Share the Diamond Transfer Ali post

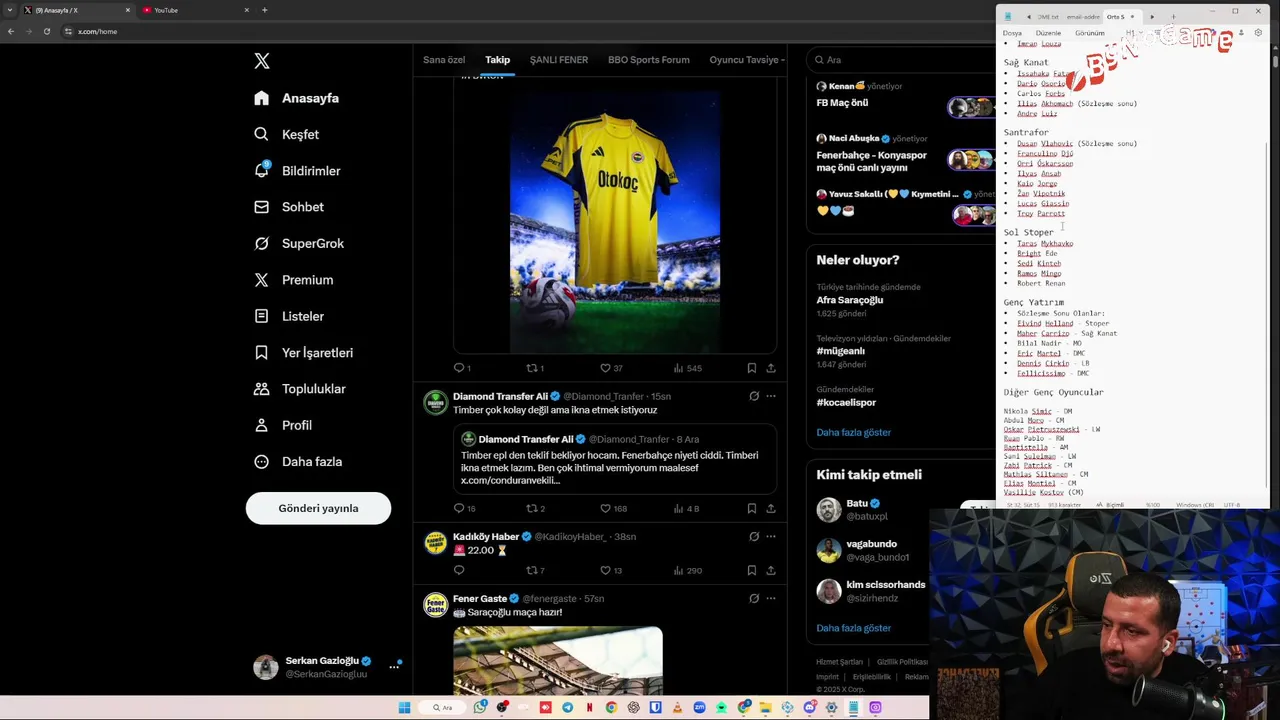771,508
